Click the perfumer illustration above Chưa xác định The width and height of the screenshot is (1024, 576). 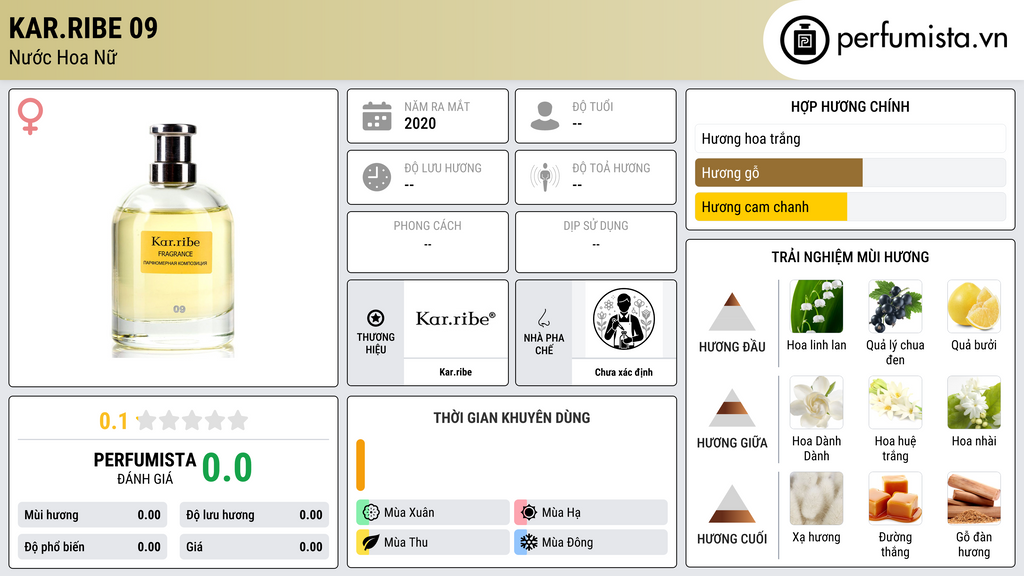click(x=624, y=319)
